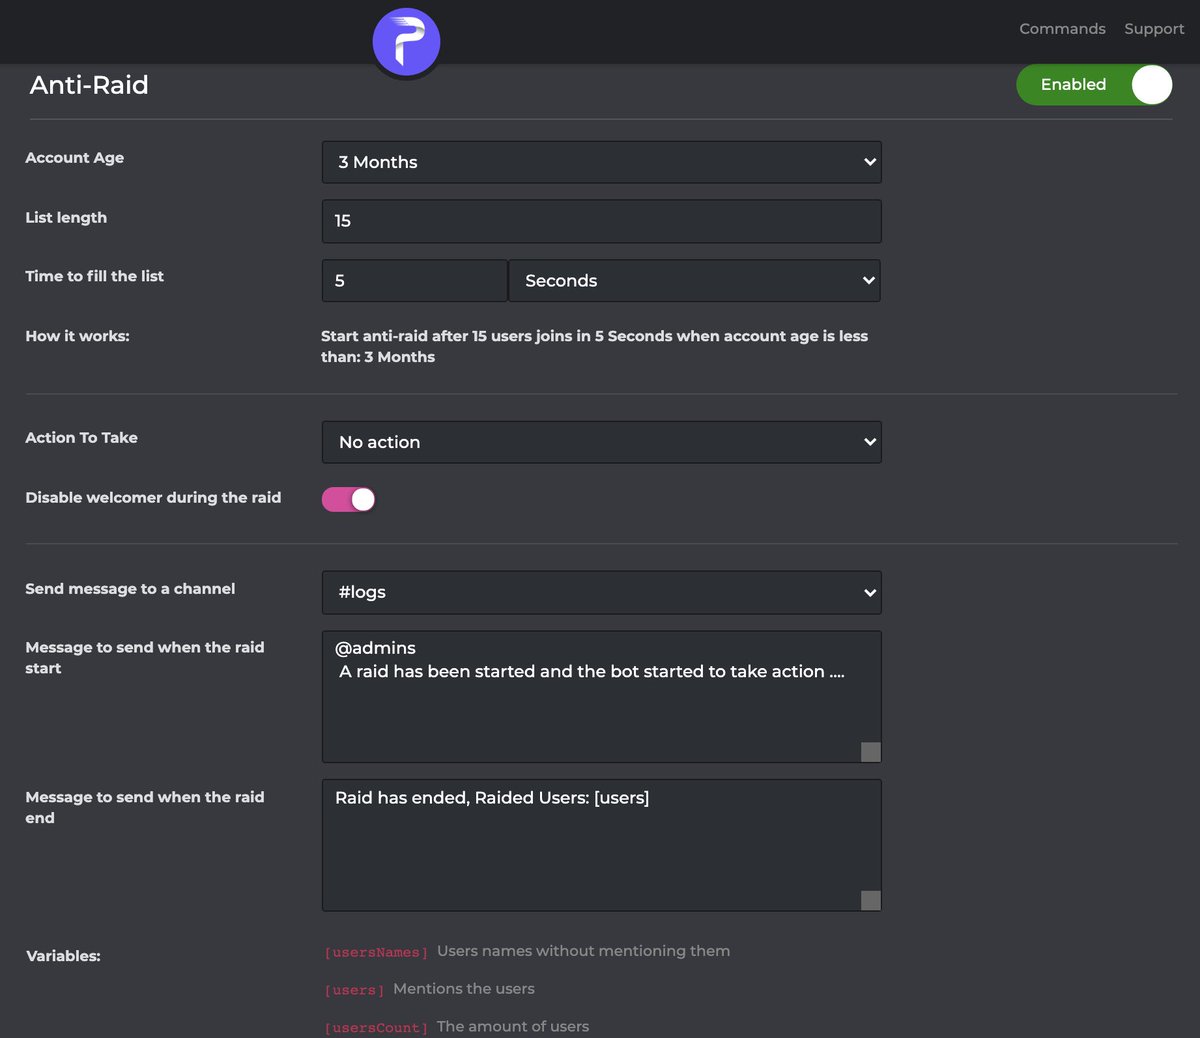This screenshot has width=1200, height=1038.
Task: Click the 'Start anti-raid after 15 users joins' description
Action: 594,347
